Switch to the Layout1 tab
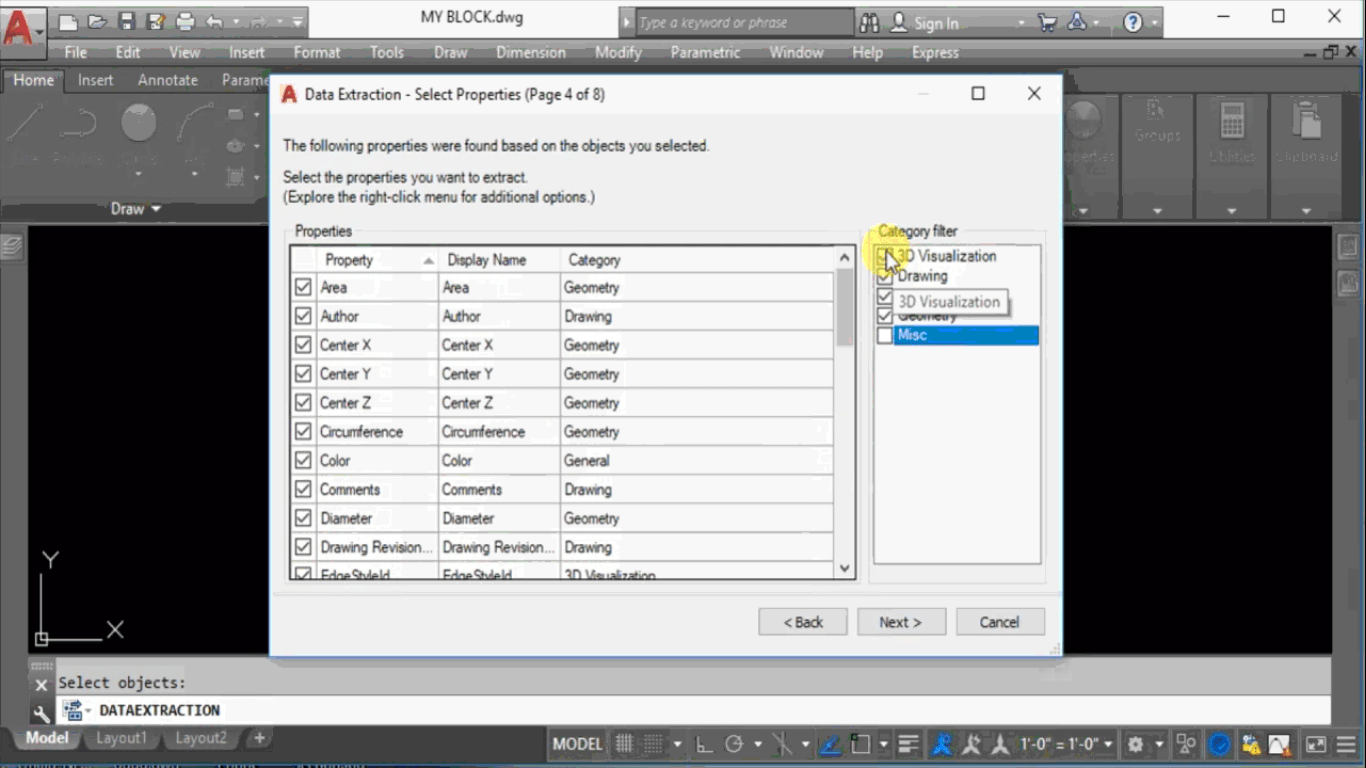The image size is (1366, 768). [121, 737]
